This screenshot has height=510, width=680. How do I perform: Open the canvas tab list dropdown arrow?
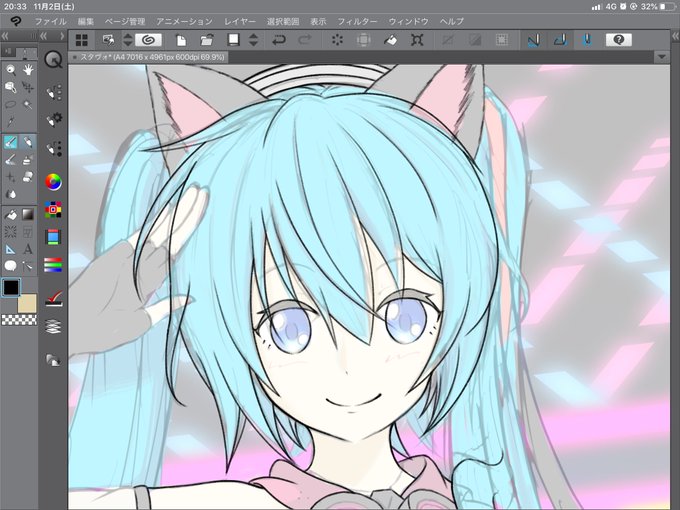coord(661,57)
